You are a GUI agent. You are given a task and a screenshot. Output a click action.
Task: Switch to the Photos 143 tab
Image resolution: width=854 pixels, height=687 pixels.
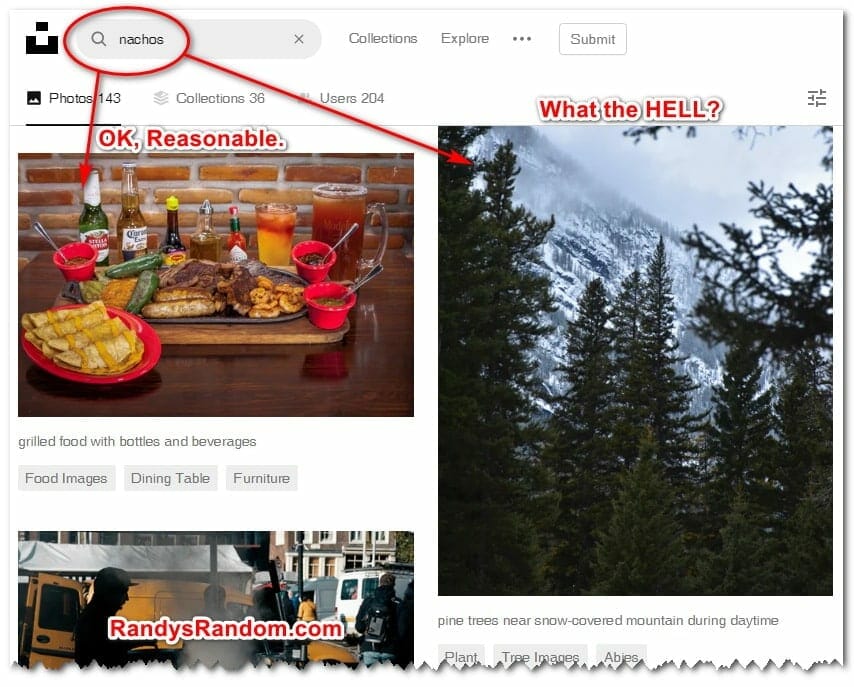pos(74,99)
